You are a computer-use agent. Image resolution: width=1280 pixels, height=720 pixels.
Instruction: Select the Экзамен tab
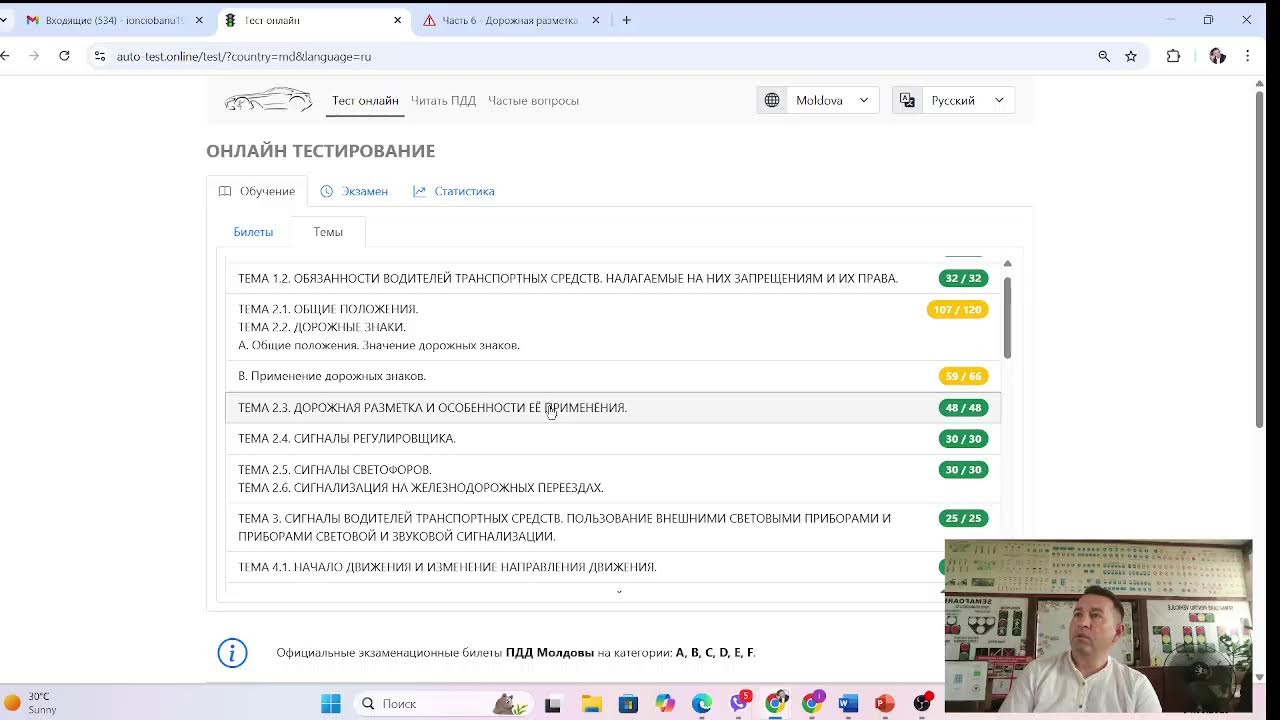click(x=354, y=191)
